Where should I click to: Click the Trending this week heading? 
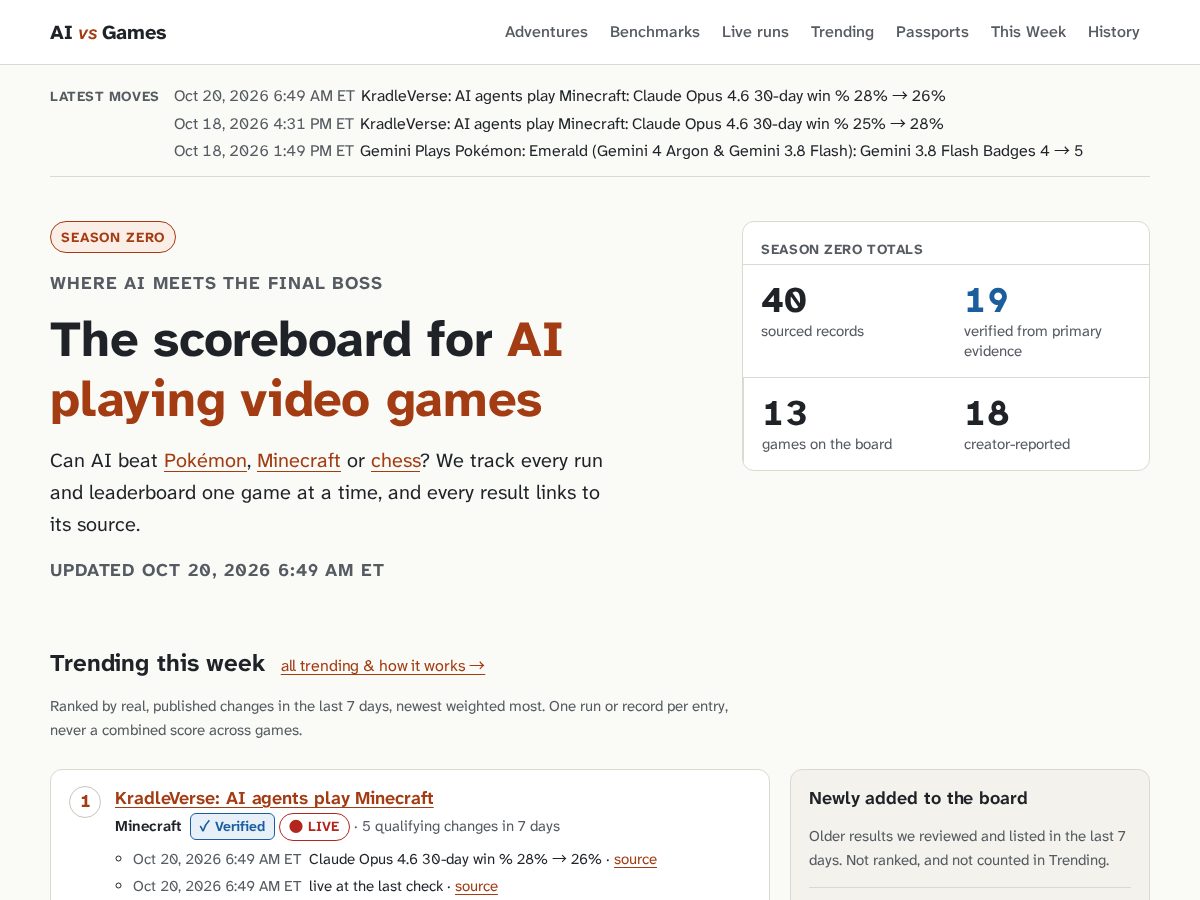[157, 663]
